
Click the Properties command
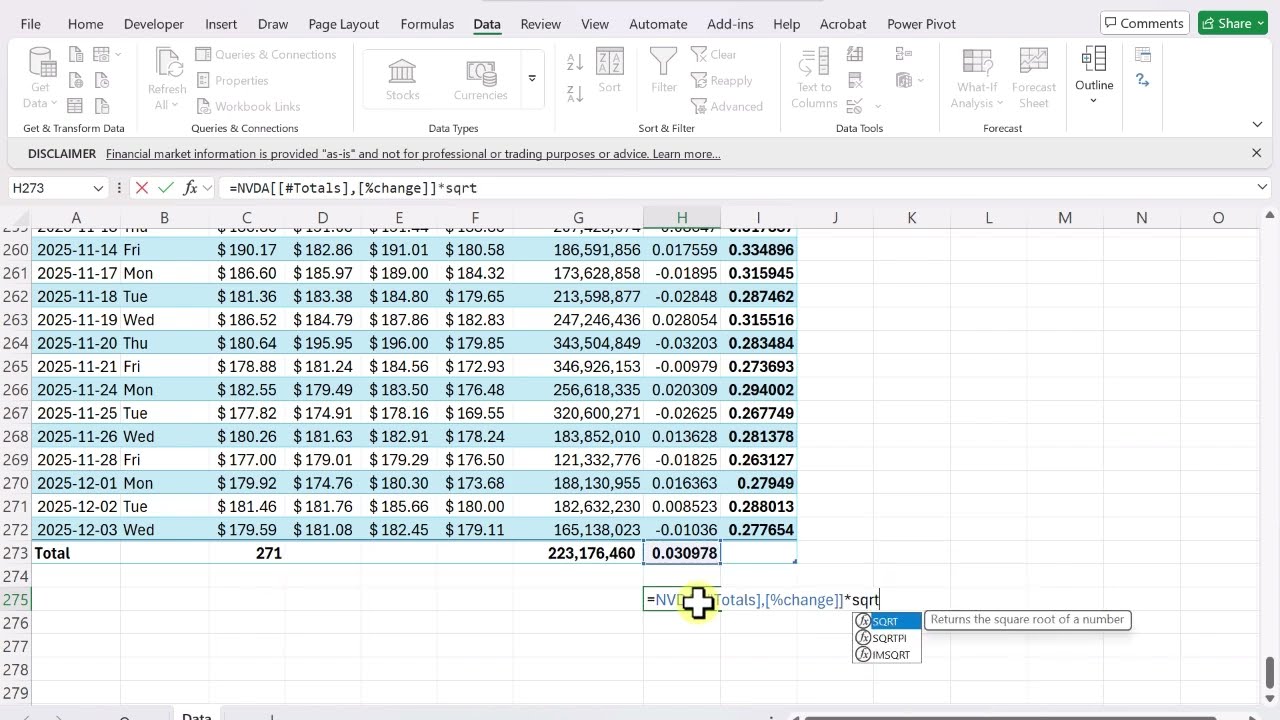pyautogui.click(x=232, y=81)
